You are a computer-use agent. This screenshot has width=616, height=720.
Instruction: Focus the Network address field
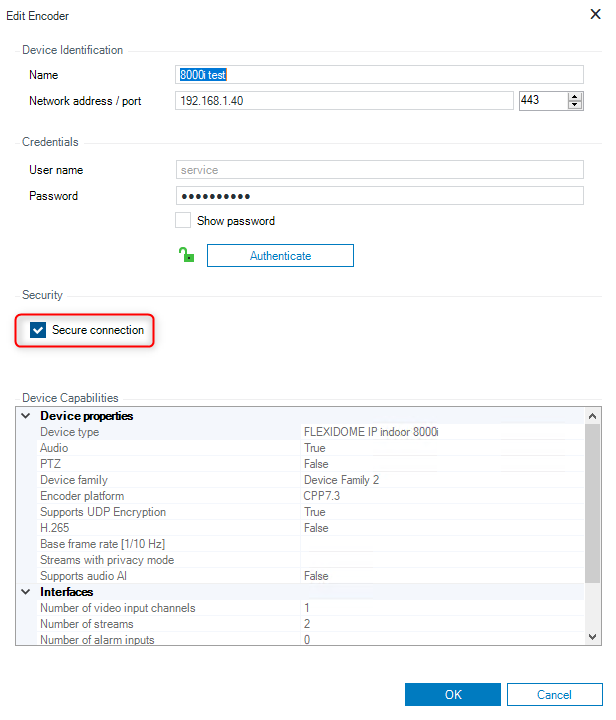(x=344, y=101)
